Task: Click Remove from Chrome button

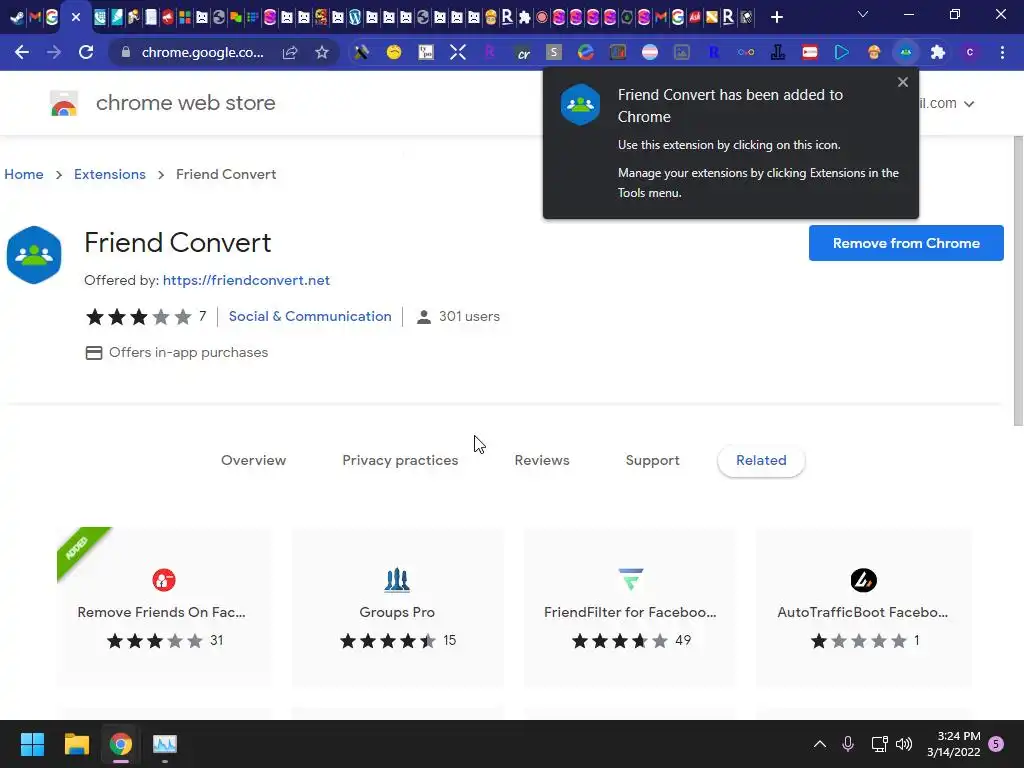Action: click(x=906, y=243)
